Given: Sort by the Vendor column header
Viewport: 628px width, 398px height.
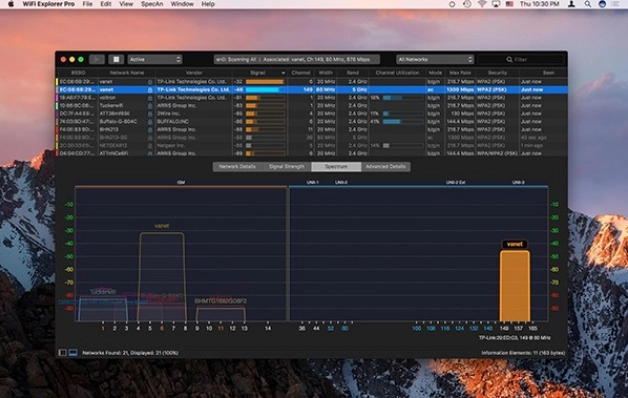Looking at the screenshot, I should [194, 72].
